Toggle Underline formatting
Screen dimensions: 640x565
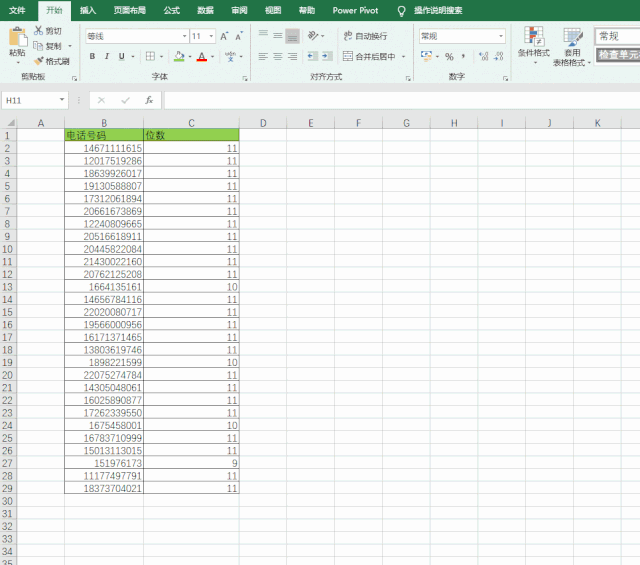coord(122,56)
